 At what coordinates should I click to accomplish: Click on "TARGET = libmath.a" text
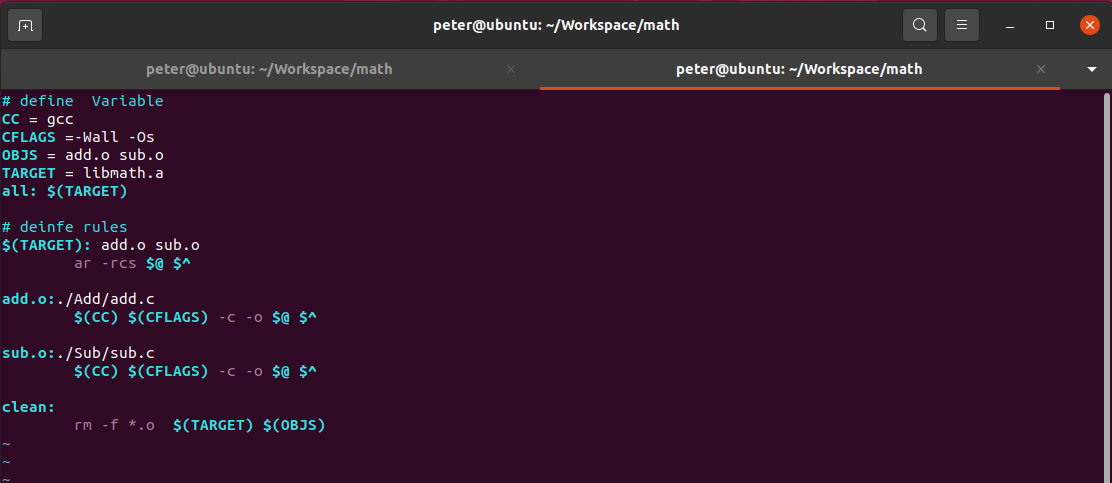(x=82, y=173)
